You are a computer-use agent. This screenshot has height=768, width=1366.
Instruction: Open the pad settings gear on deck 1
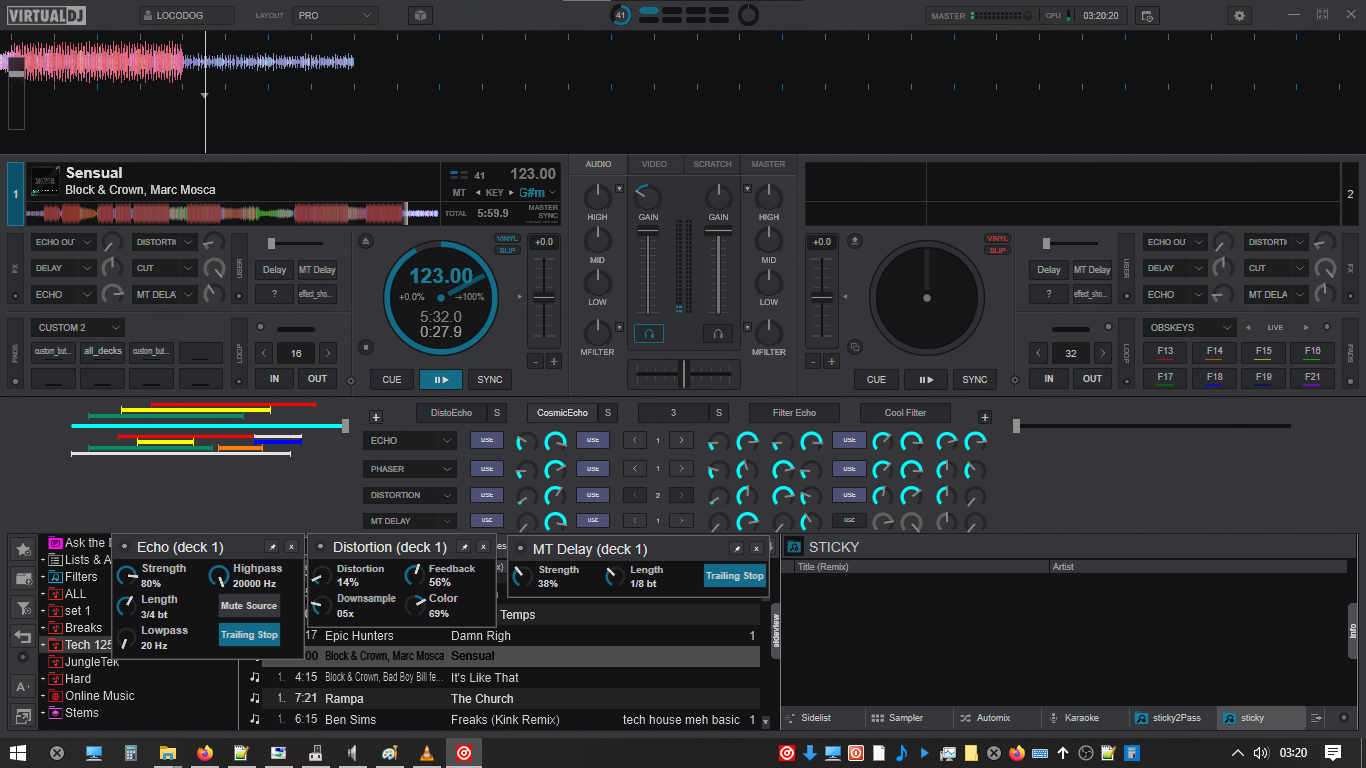point(351,381)
